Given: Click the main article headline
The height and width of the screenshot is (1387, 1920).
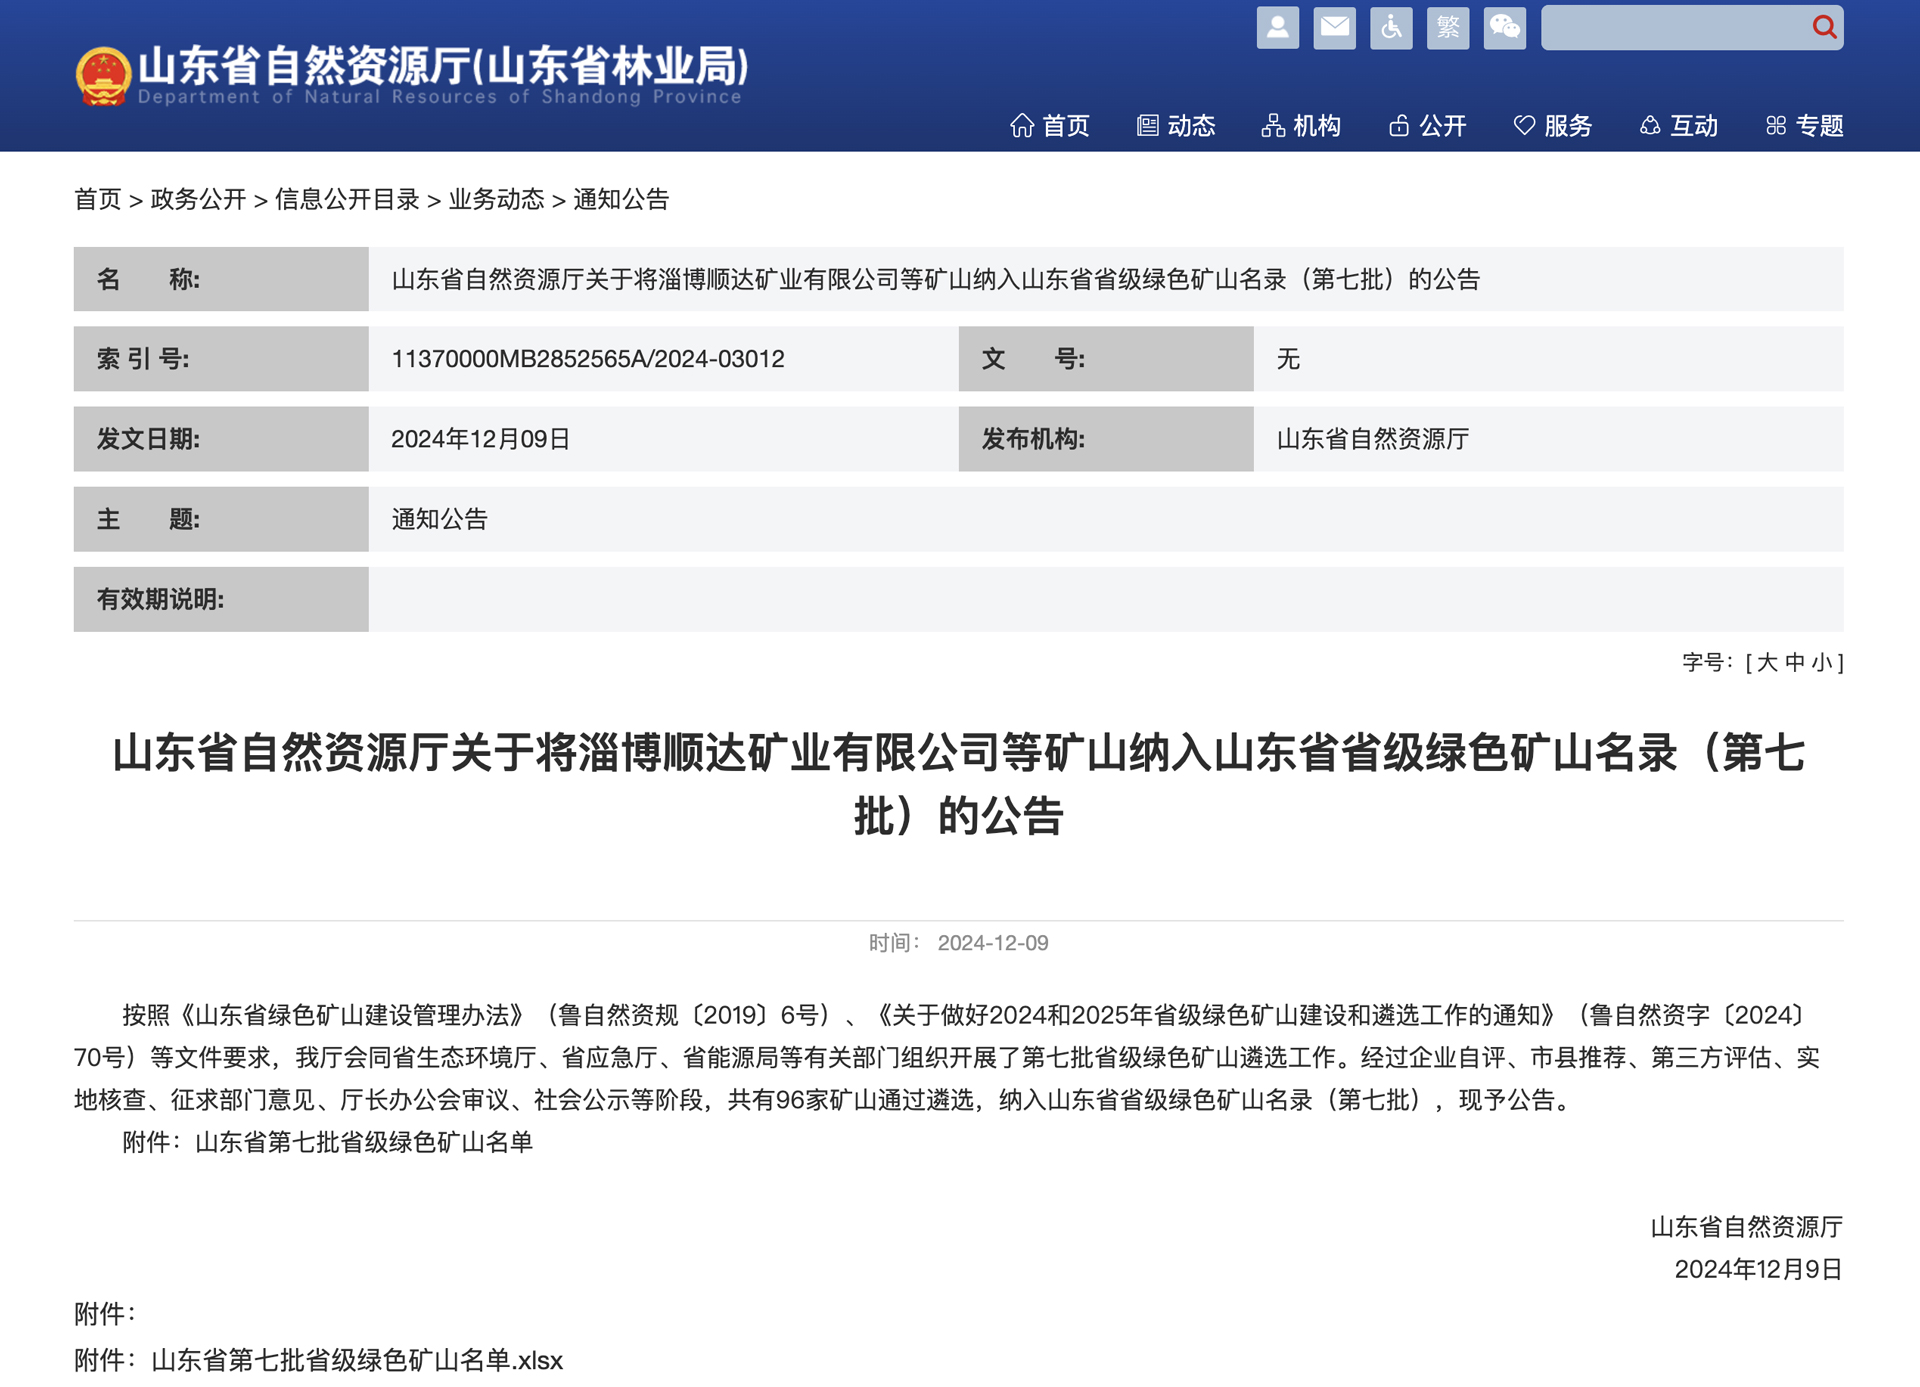Looking at the screenshot, I should (x=959, y=784).
